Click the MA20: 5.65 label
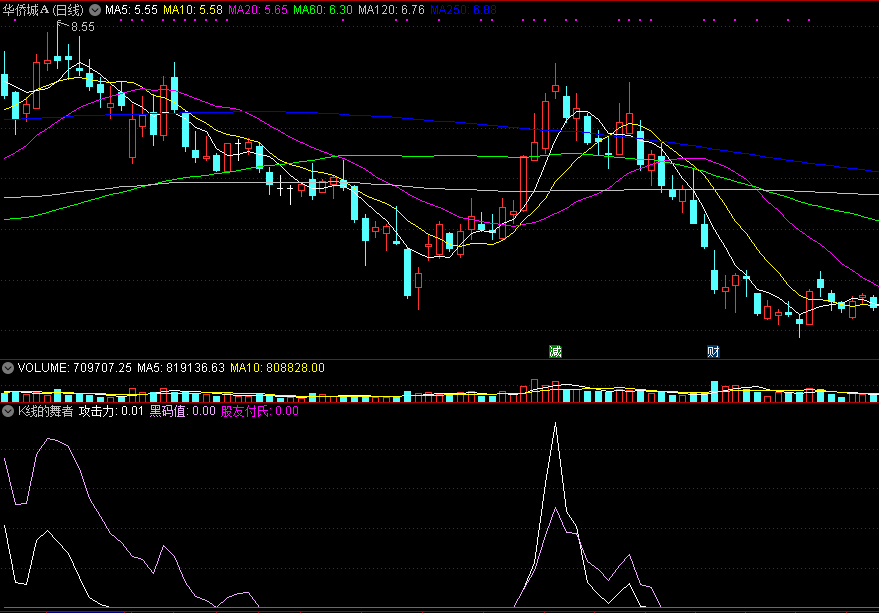Viewport: 879px width, 613px height. pyautogui.click(x=258, y=10)
